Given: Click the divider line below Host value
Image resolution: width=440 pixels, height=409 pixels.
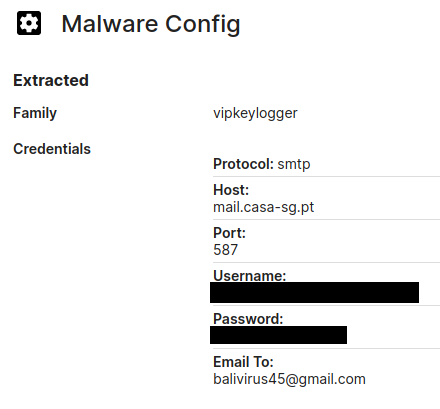Looking at the screenshot, I should coord(326,219).
